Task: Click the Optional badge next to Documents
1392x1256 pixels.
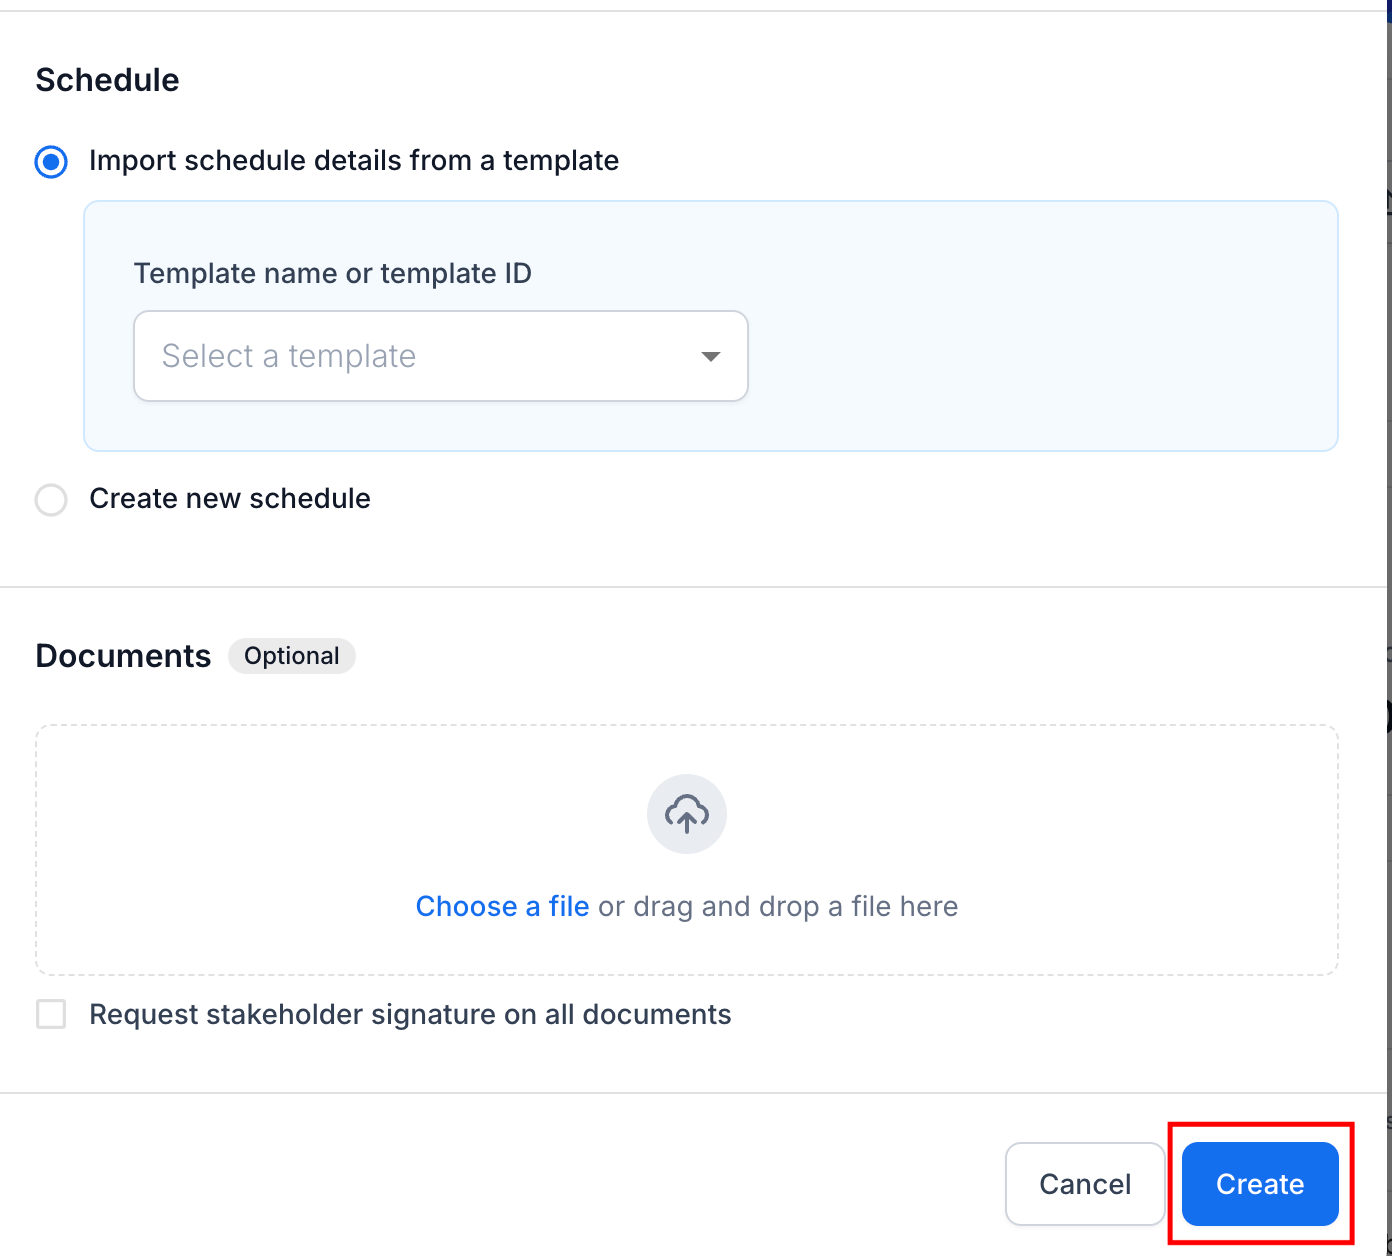Action: point(292,656)
